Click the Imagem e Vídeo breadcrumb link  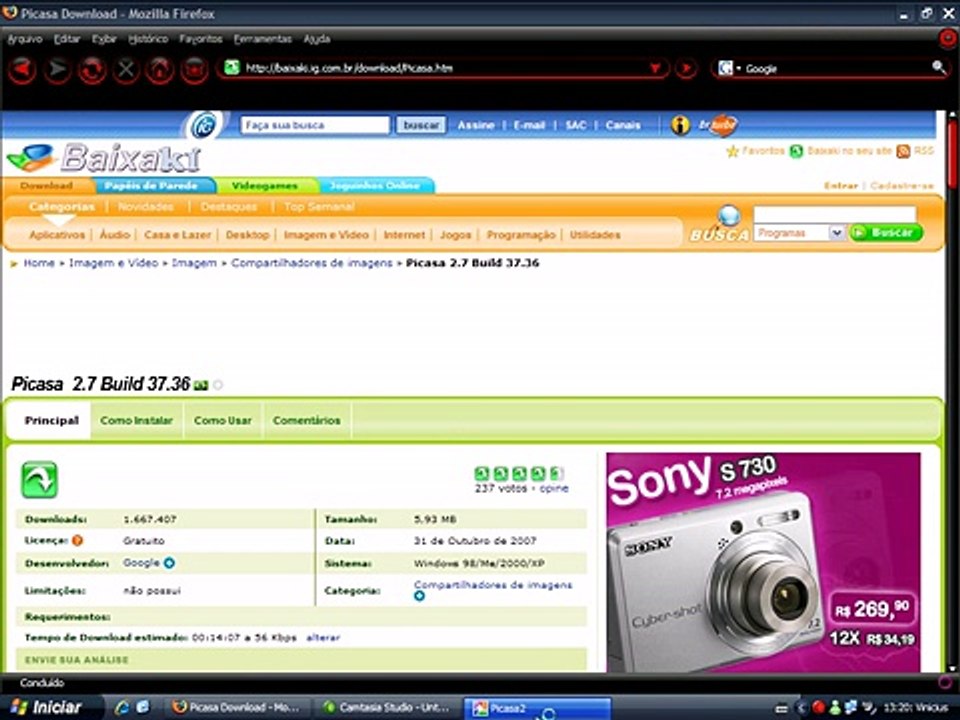(113, 263)
